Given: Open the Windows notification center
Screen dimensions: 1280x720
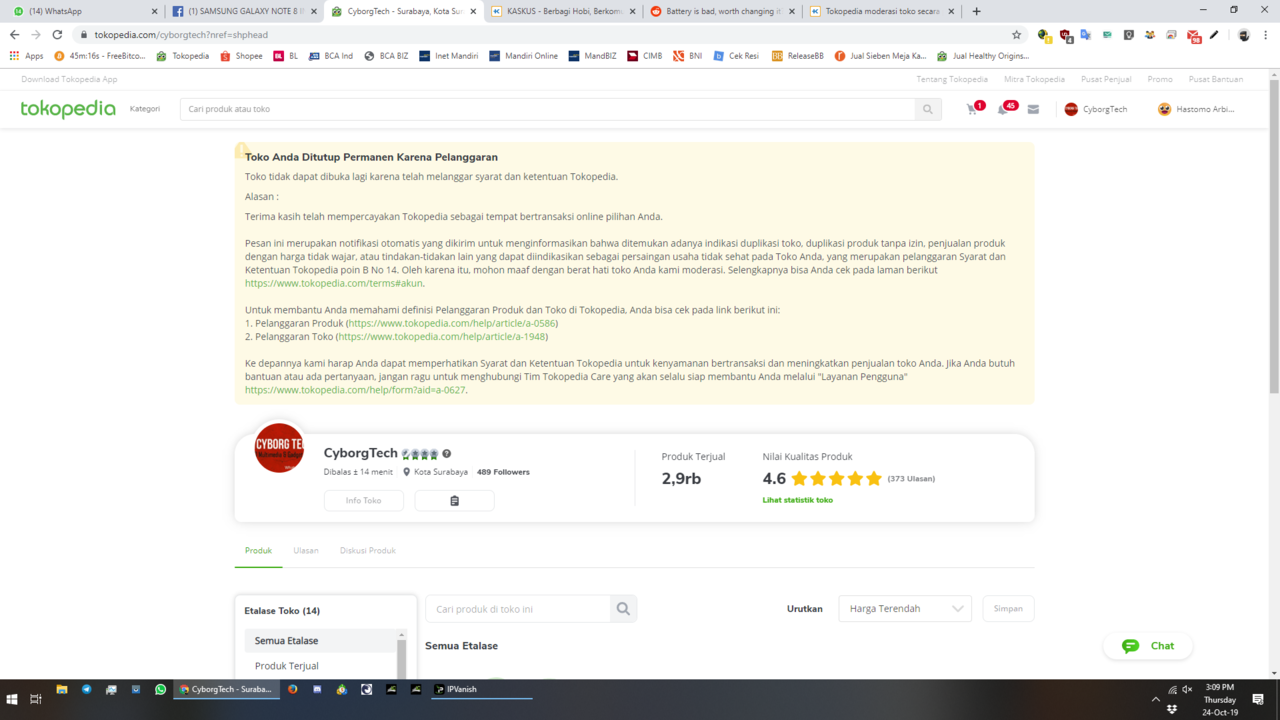Looking at the screenshot, I should pyautogui.click(x=1259, y=700).
